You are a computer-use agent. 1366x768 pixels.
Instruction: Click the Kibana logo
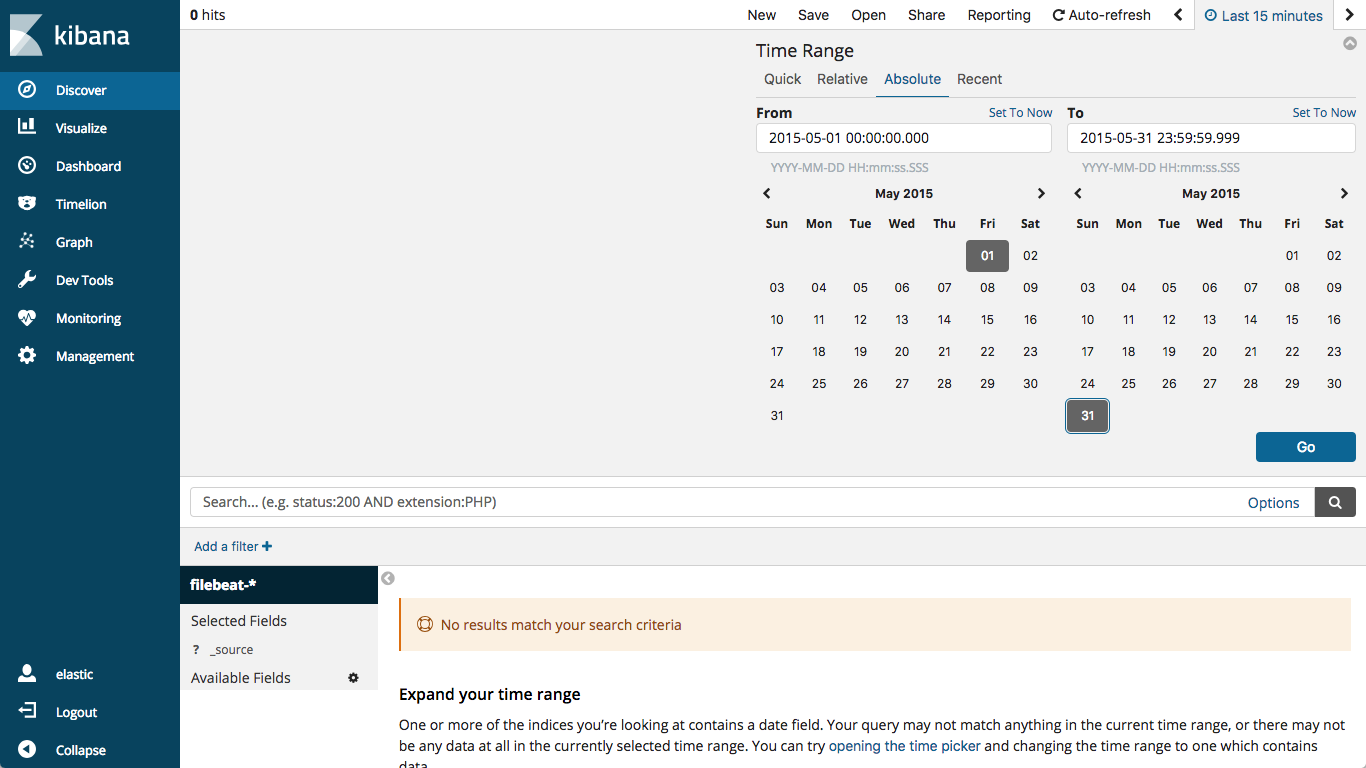70,36
